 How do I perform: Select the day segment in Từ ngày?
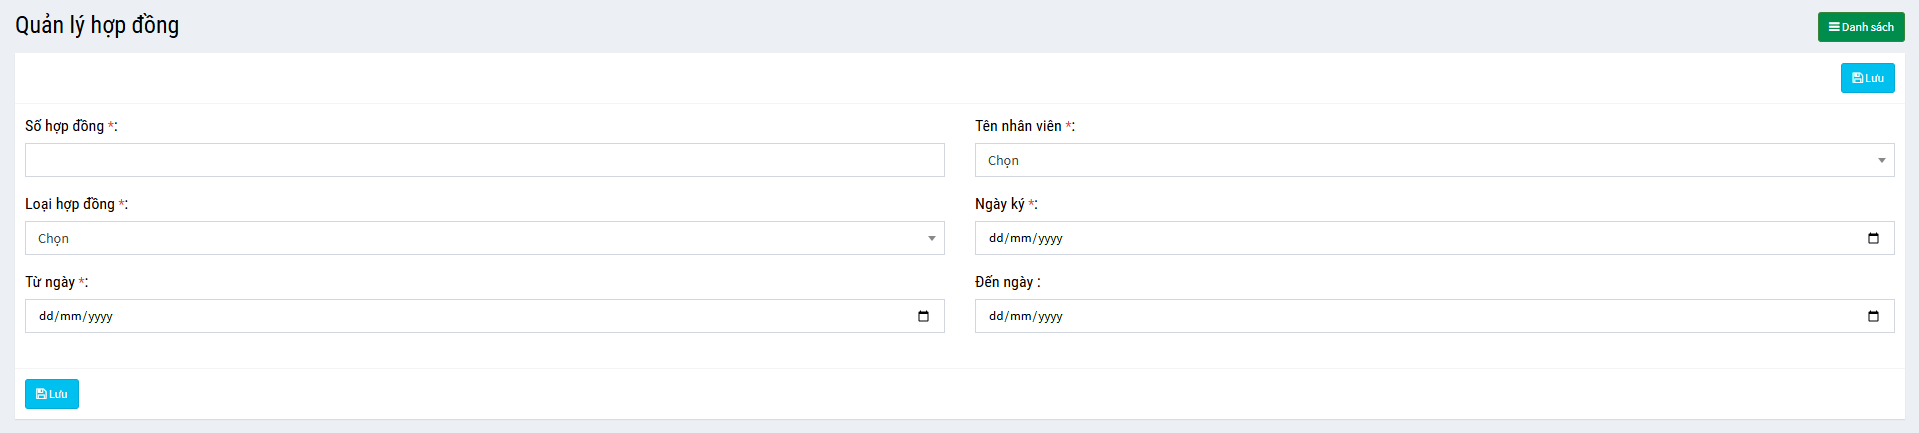[x=46, y=316]
